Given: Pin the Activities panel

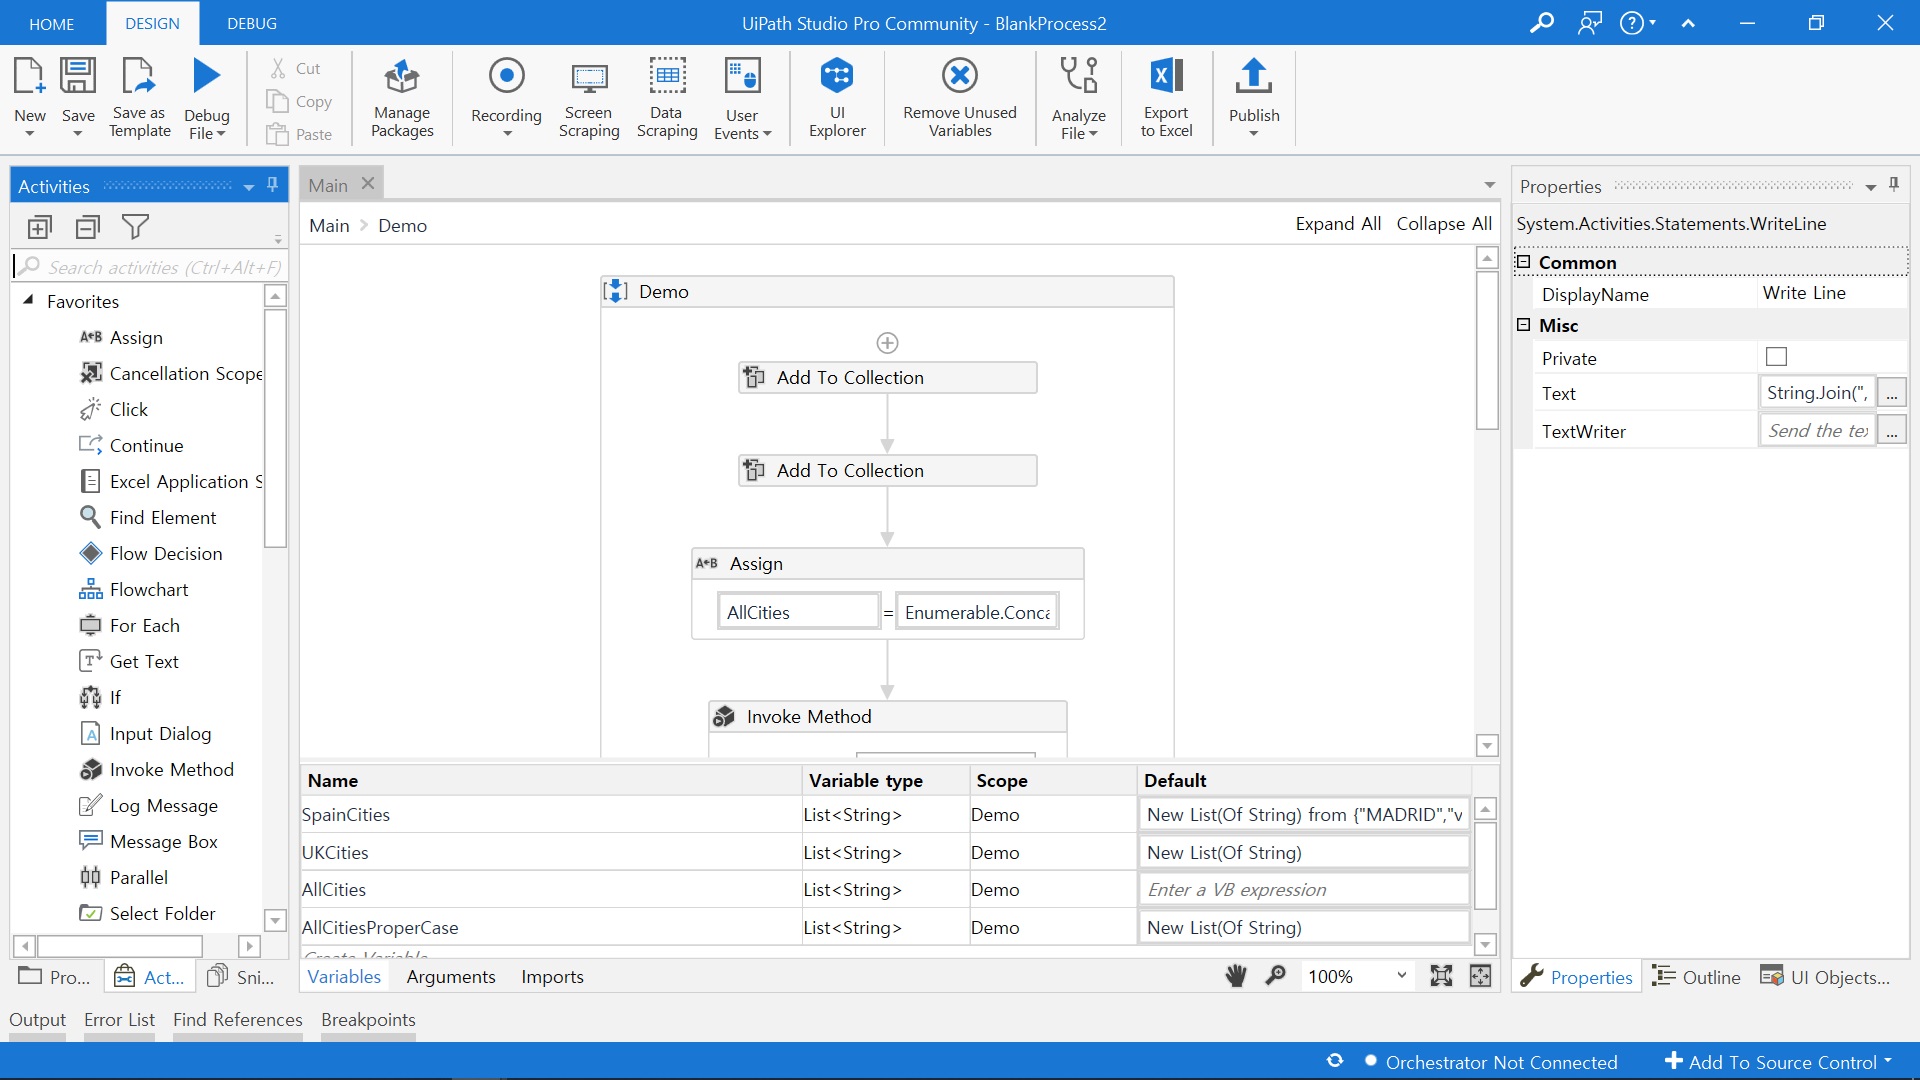Looking at the screenshot, I should pos(272,185).
